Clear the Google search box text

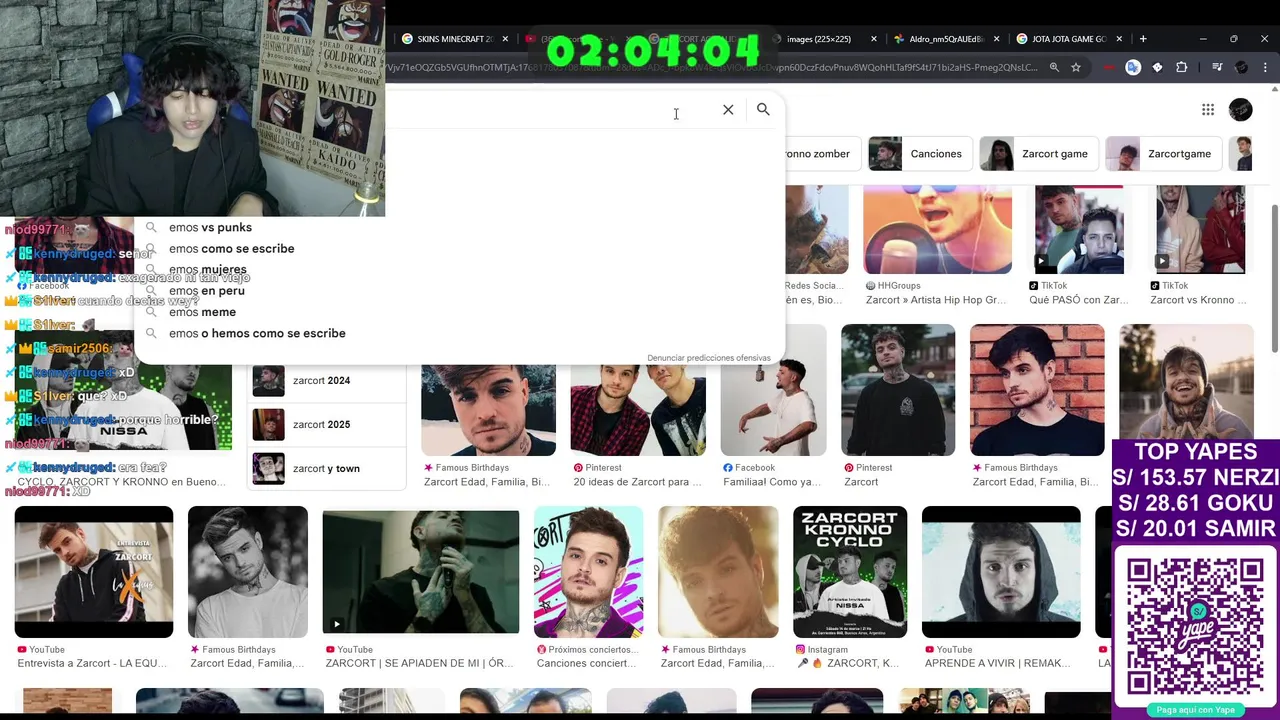[x=728, y=110]
